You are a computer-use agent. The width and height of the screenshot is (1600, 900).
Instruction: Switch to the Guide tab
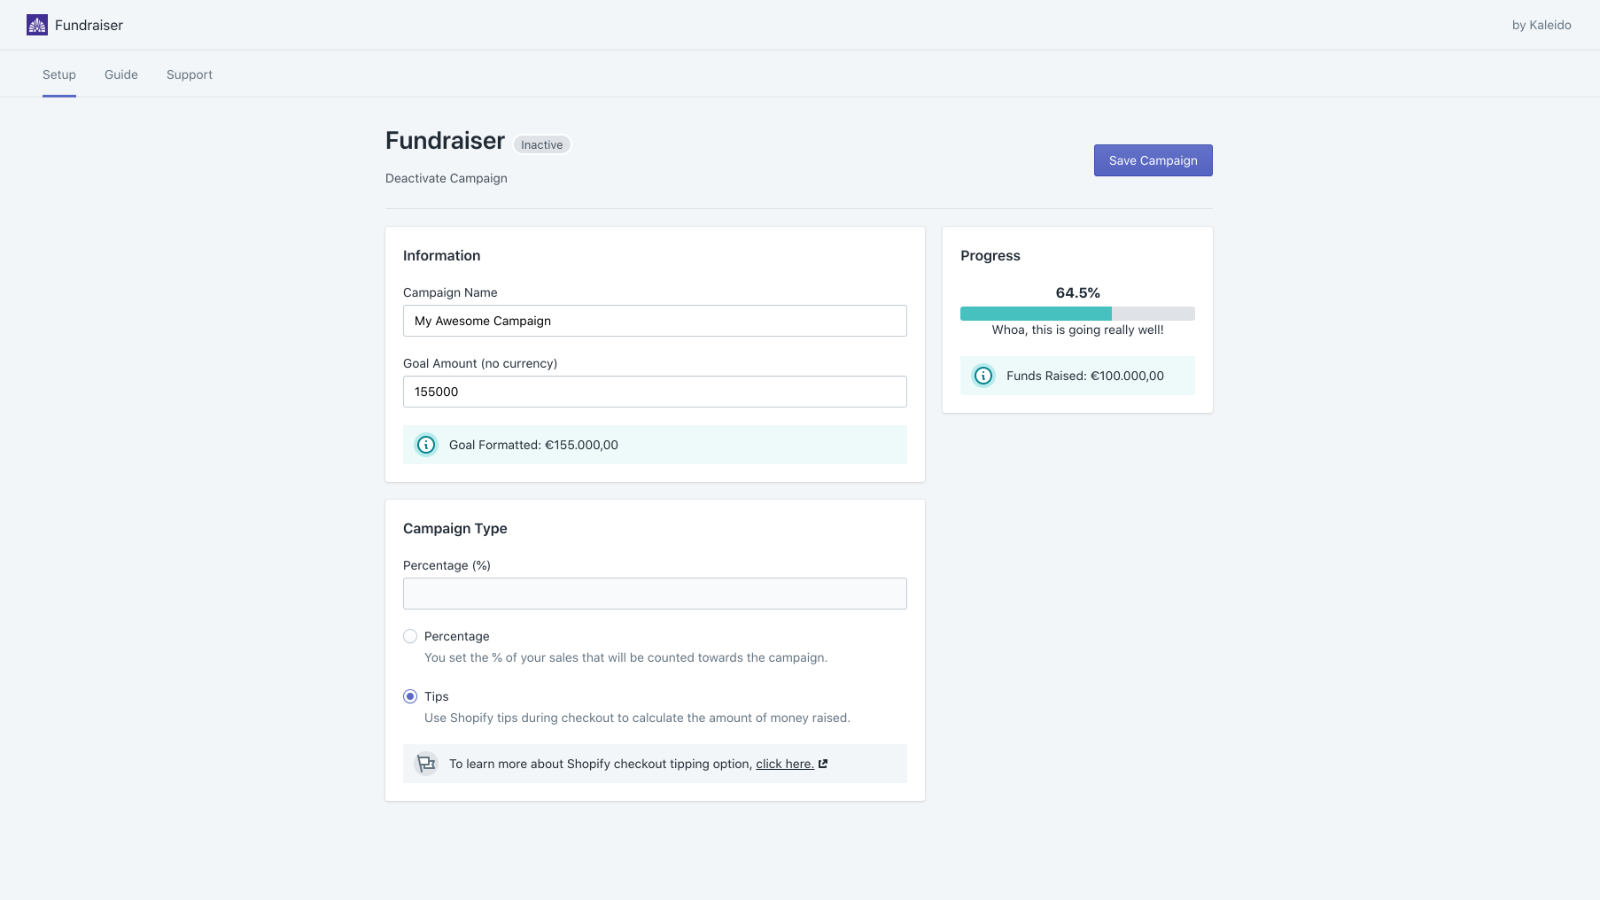(120, 74)
